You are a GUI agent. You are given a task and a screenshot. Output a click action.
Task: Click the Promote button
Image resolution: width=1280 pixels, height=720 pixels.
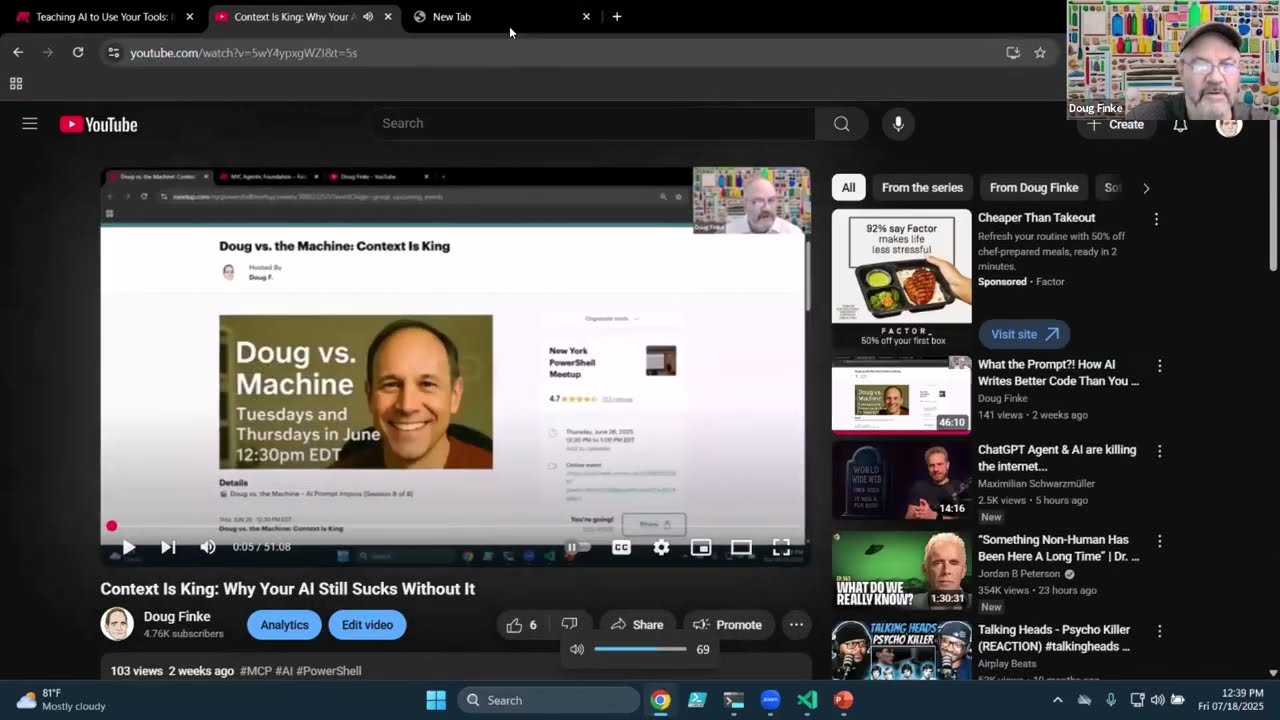[x=727, y=625]
